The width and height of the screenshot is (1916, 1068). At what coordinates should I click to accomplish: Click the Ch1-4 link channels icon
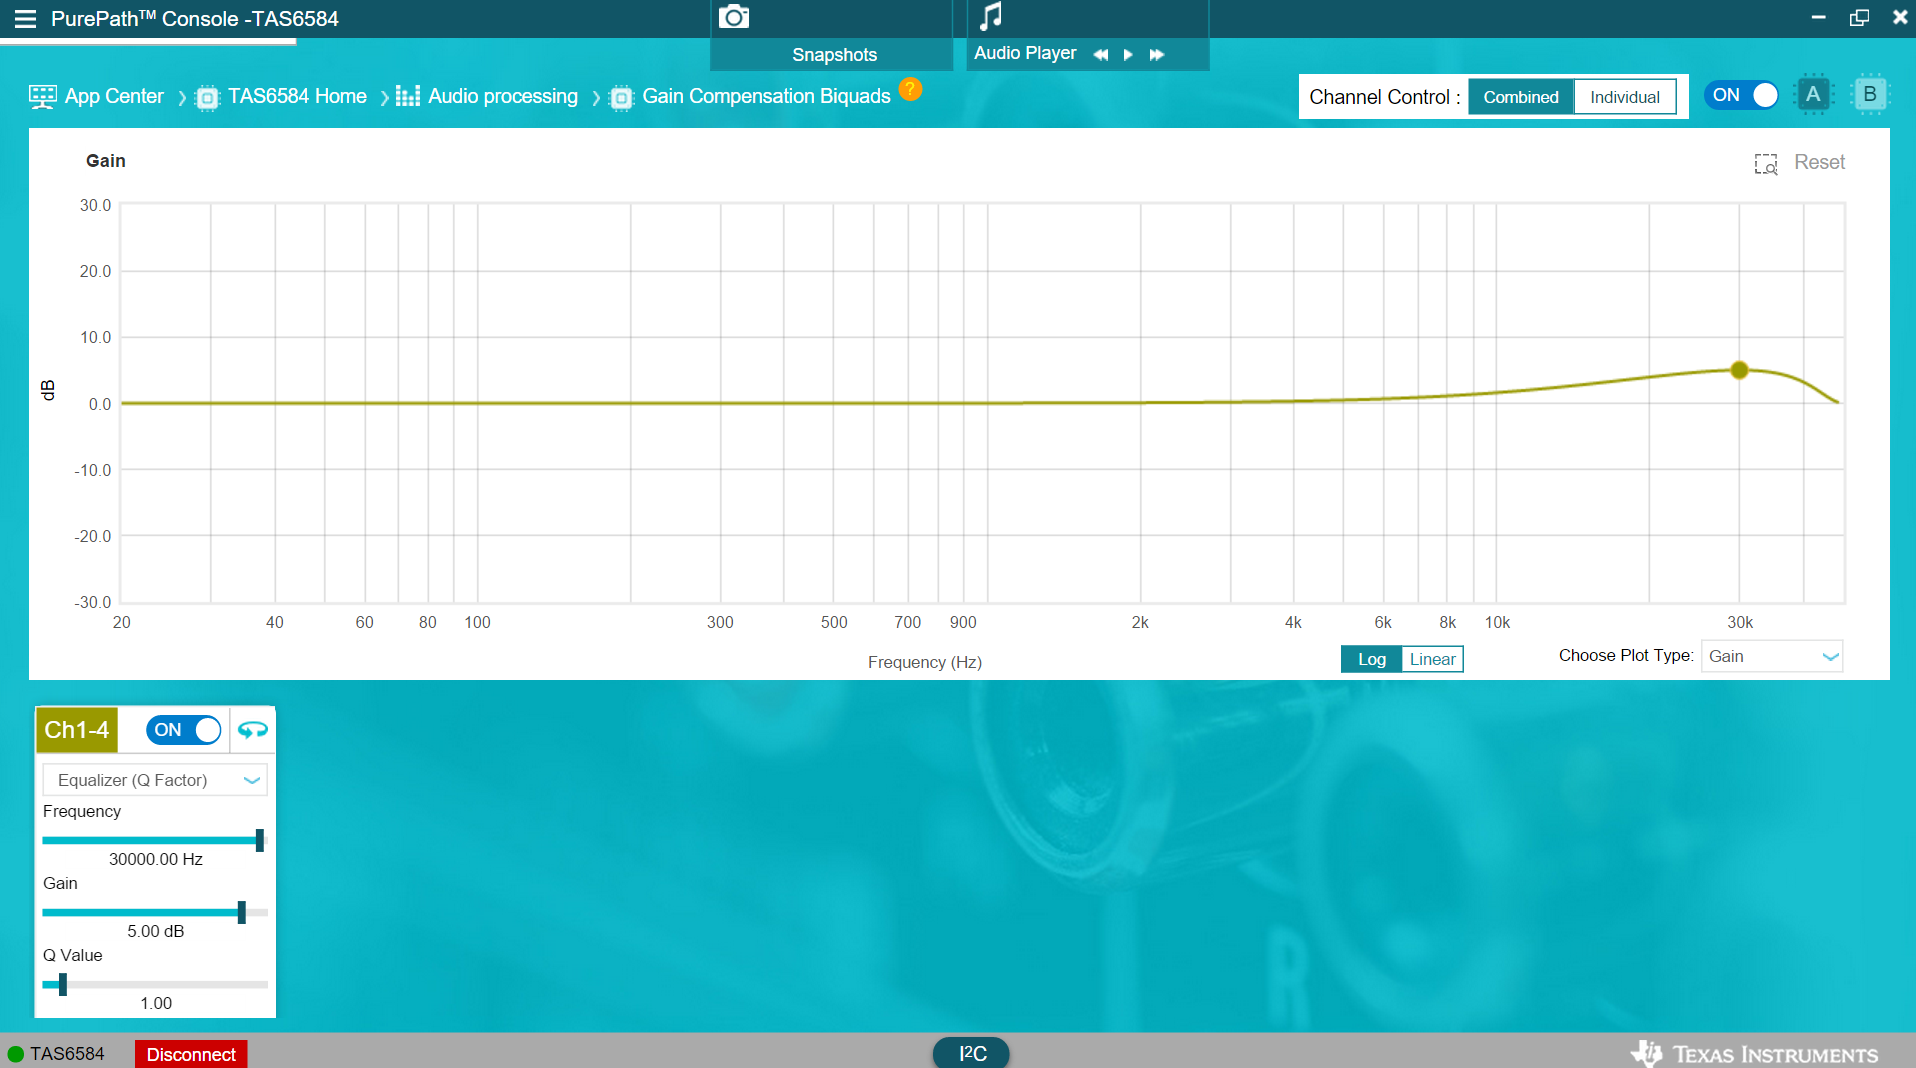coord(252,730)
